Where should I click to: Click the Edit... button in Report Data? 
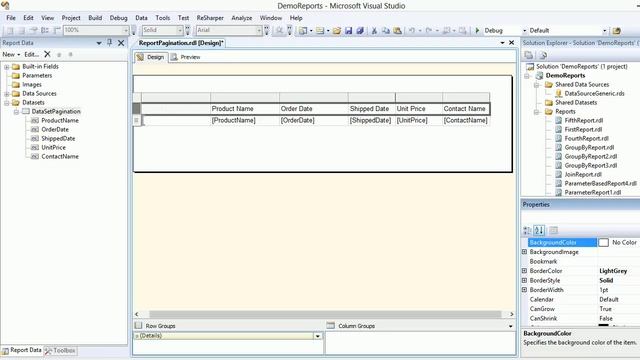(x=31, y=54)
